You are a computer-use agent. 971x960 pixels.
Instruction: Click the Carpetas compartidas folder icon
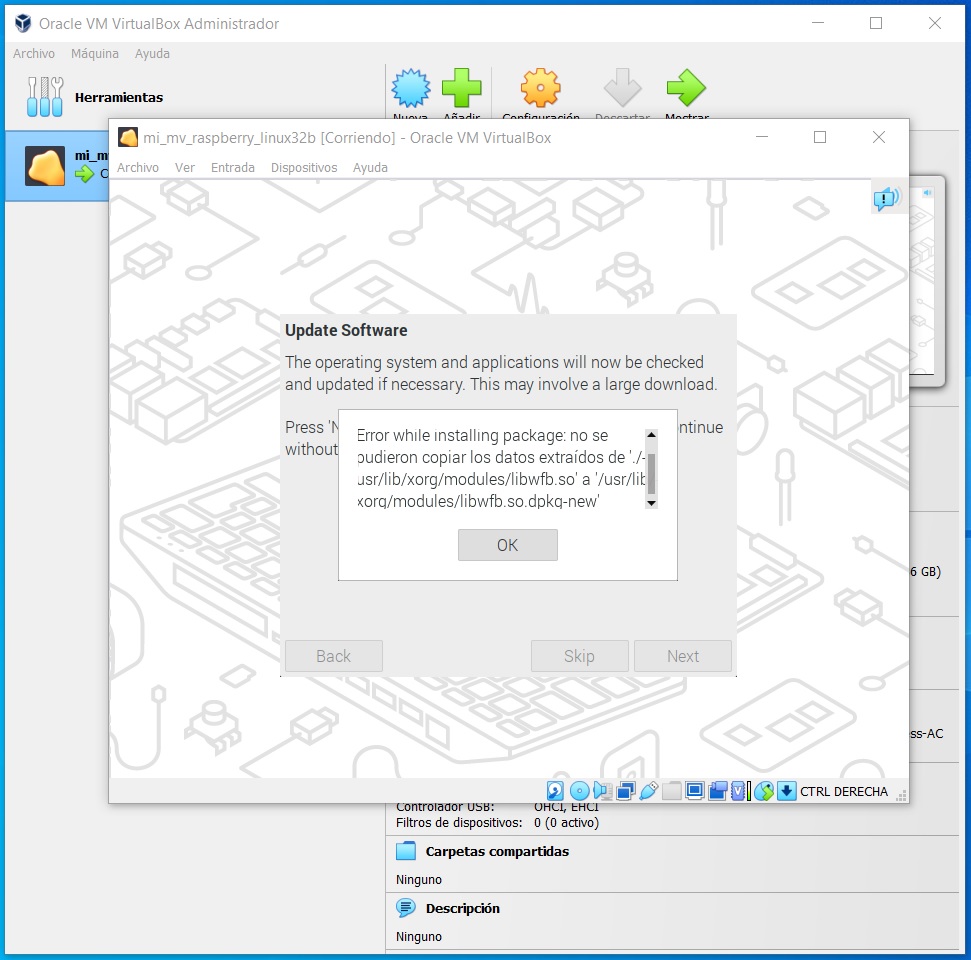pyautogui.click(x=406, y=851)
